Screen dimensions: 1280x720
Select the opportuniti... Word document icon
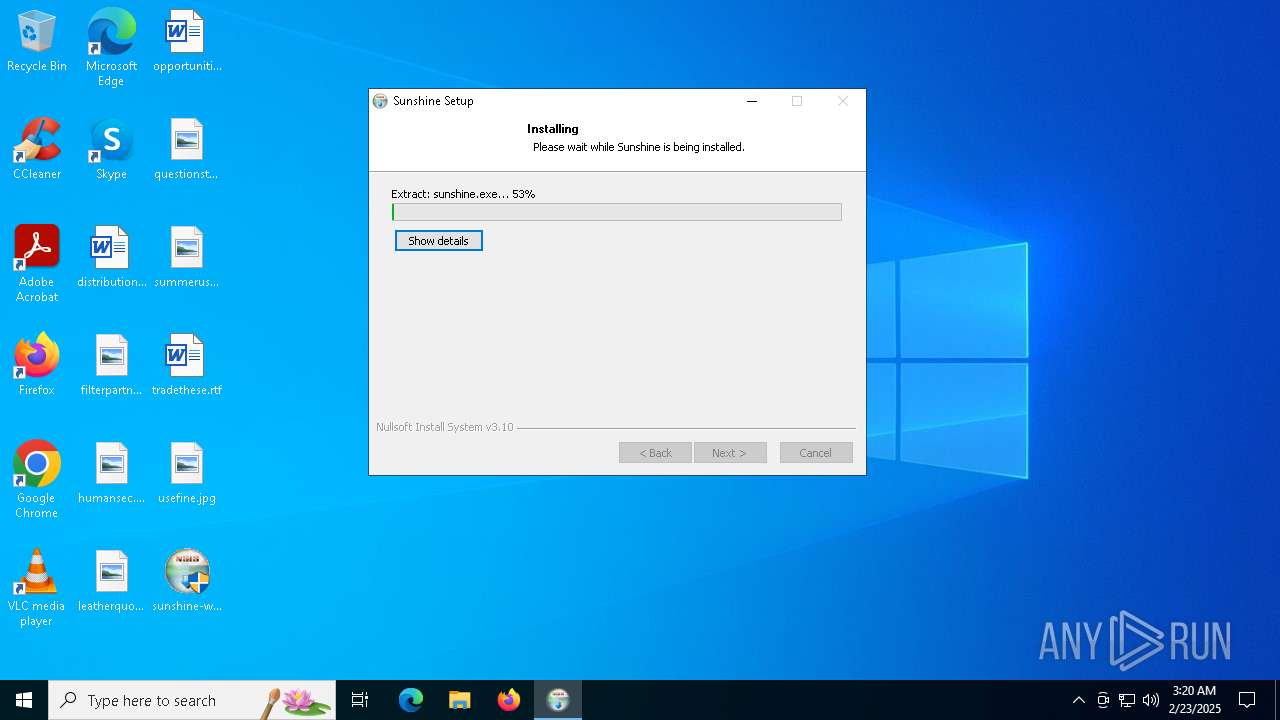[187, 42]
